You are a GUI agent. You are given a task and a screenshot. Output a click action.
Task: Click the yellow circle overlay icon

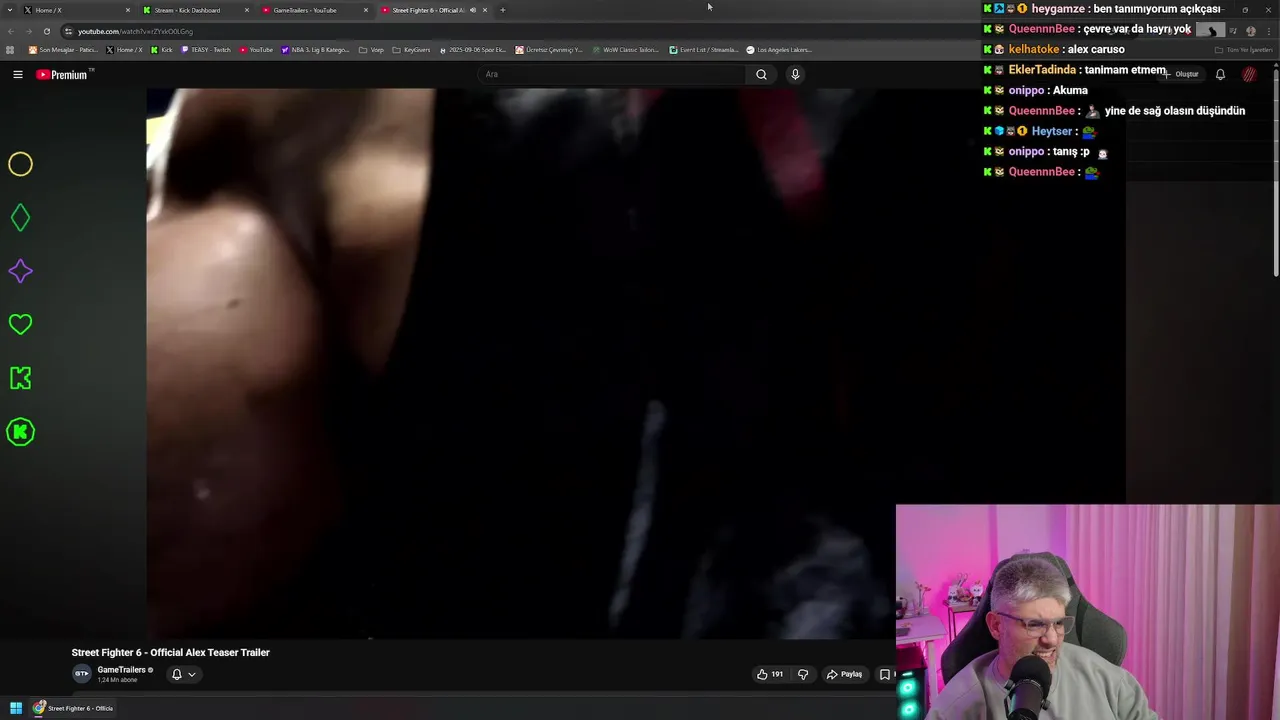click(20, 164)
